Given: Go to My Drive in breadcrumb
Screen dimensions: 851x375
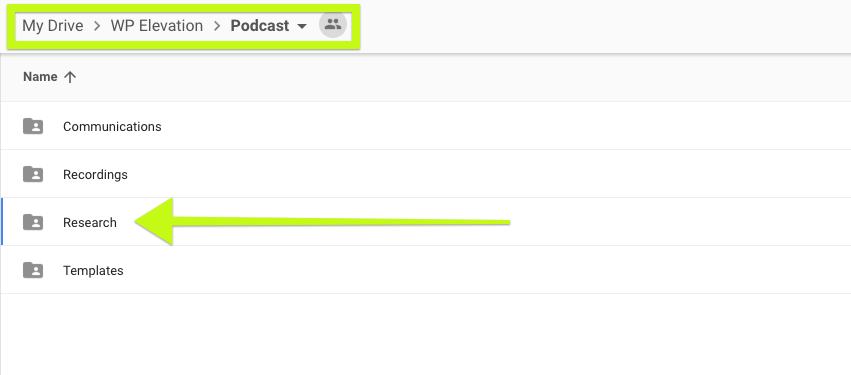Looking at the screenshot, I should coord(53,26).
